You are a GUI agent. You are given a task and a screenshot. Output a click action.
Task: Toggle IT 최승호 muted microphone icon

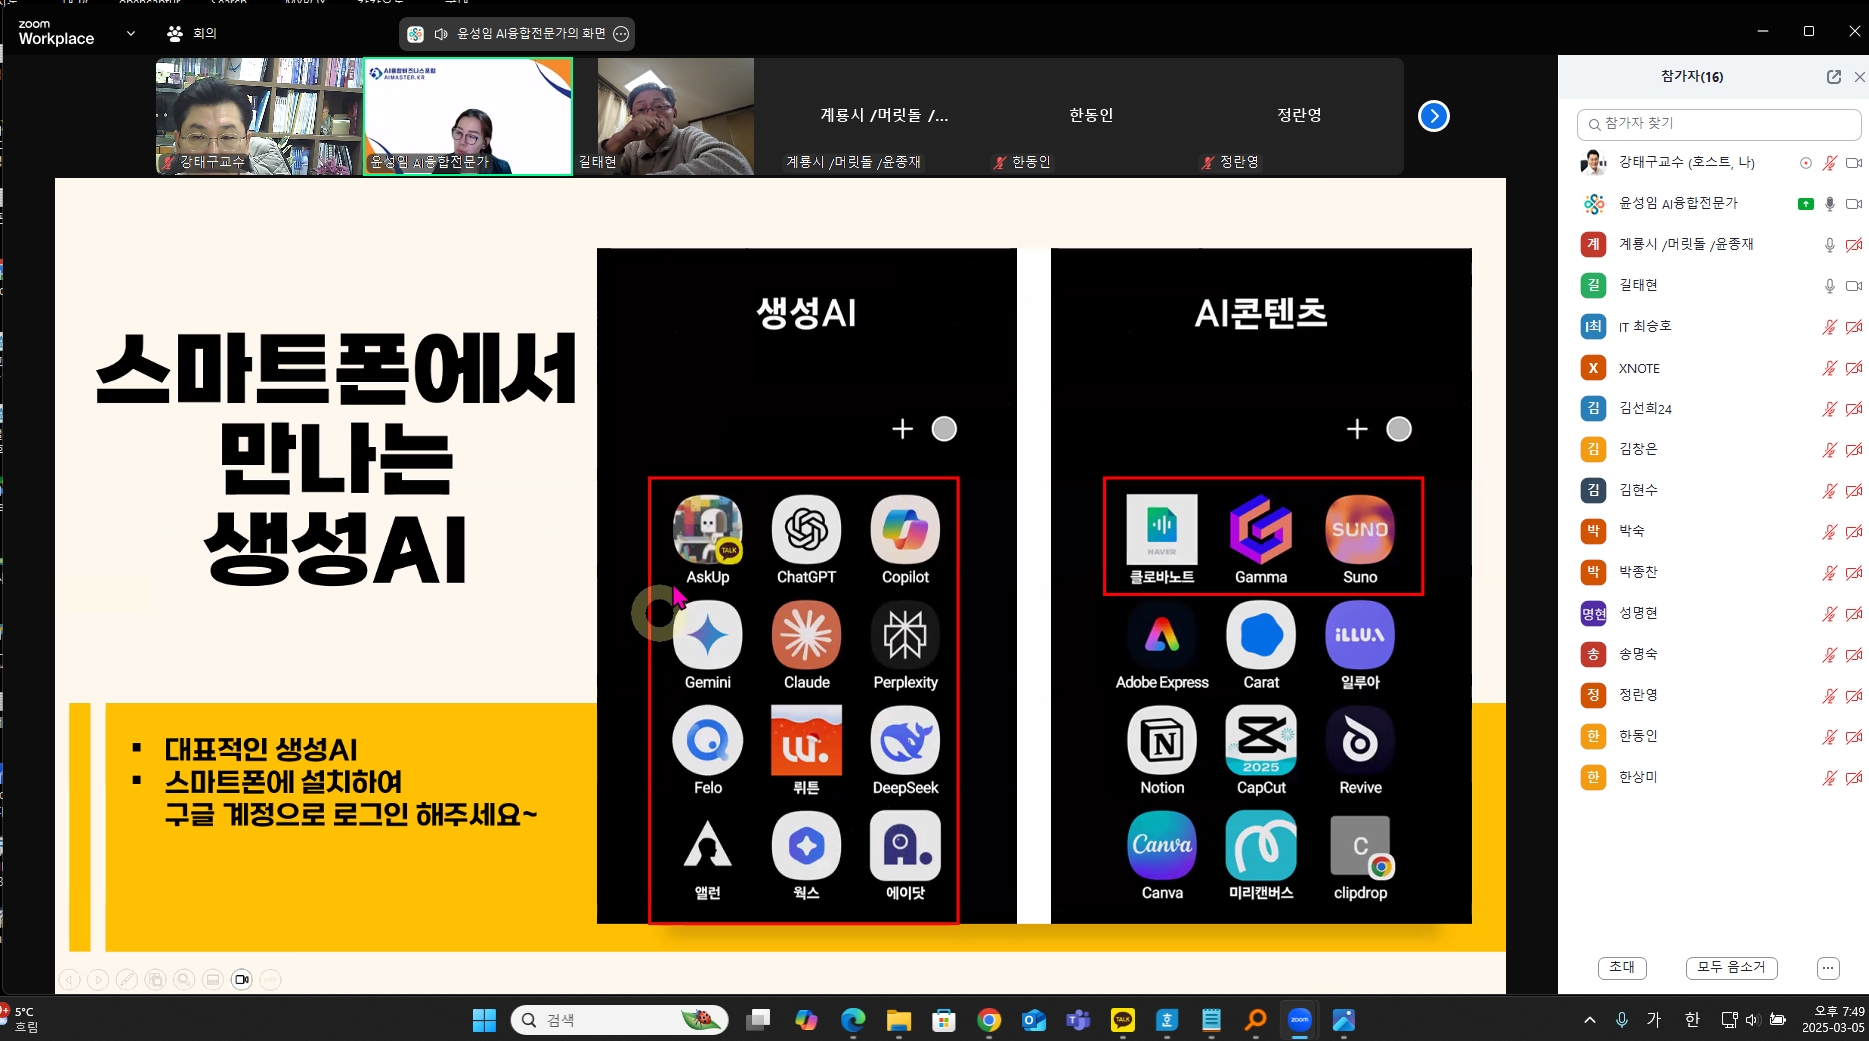1830,327
